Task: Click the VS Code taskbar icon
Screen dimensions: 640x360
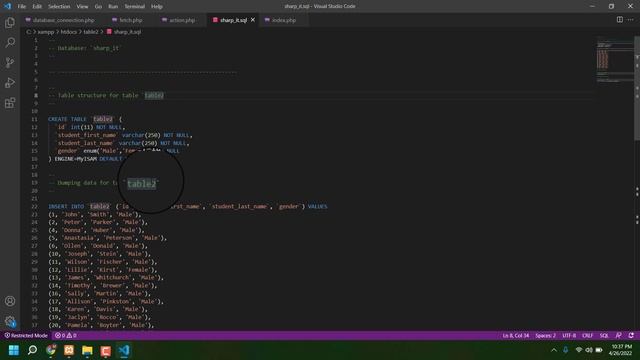Action: coord(124,350)
